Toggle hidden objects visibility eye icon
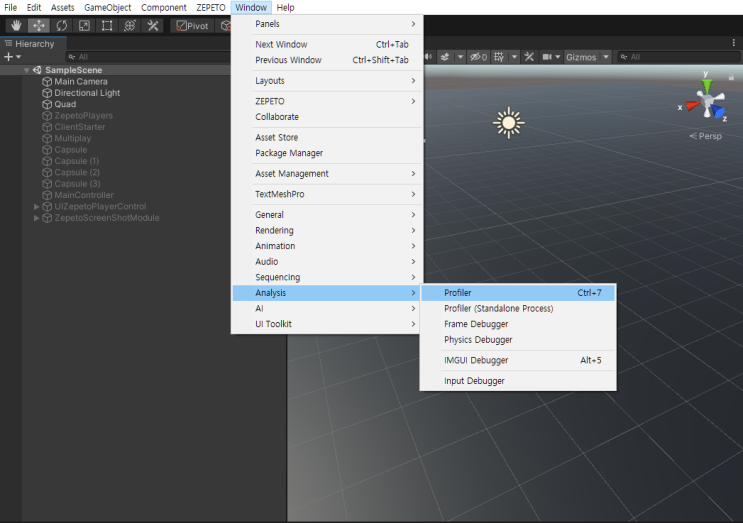Screen dimensions: 743x523 [x=478, y=57]
